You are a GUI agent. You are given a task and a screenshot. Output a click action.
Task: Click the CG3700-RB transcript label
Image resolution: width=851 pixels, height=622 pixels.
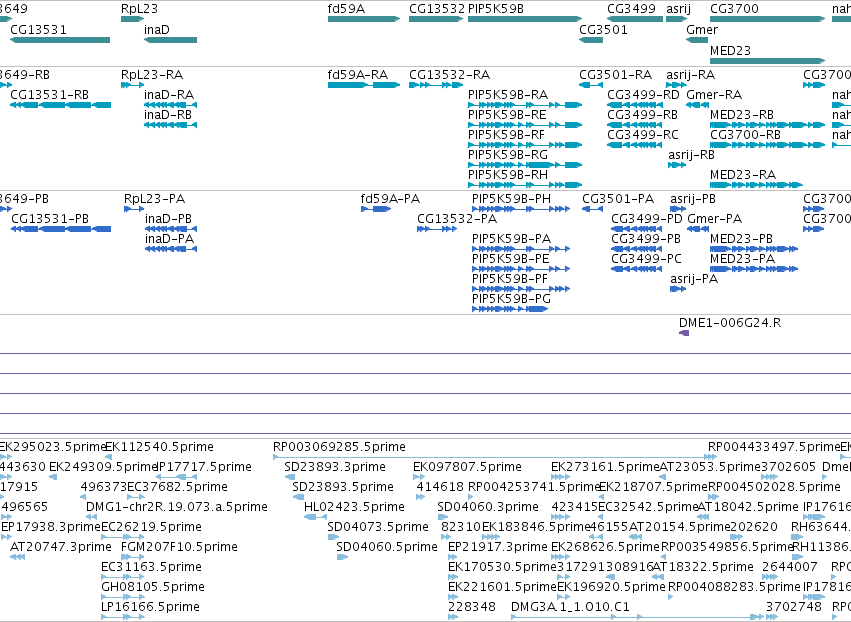(745, 135)
